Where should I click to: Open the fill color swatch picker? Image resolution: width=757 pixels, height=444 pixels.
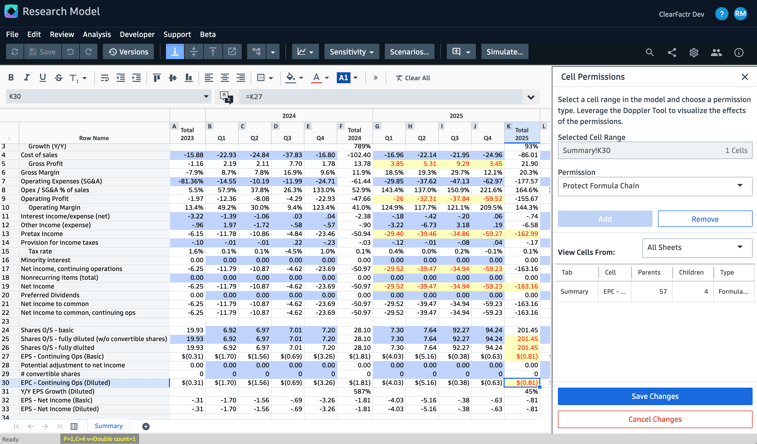[x=291, y=78]
